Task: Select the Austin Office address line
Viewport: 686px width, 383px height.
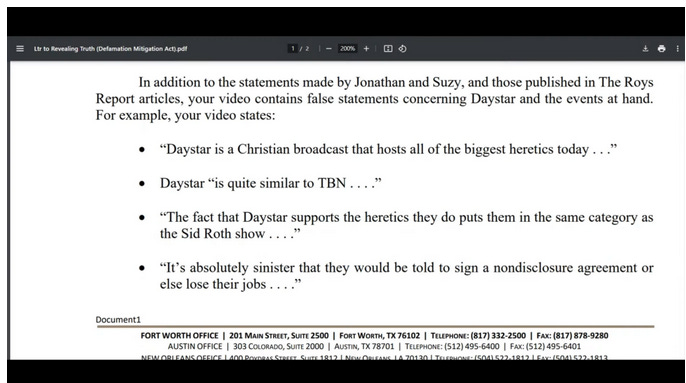Action: (374, 346)
